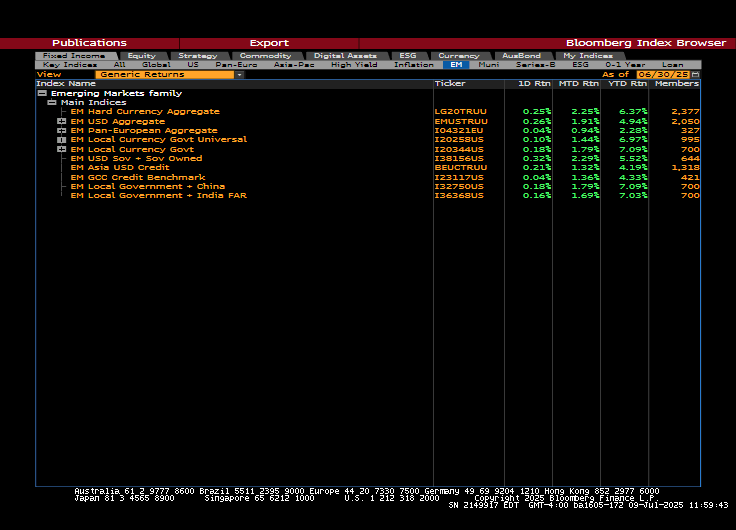This screenshot has height=530, width=736.
Task: Select the Digital Assets tab
Action: (x=345, y=56)
